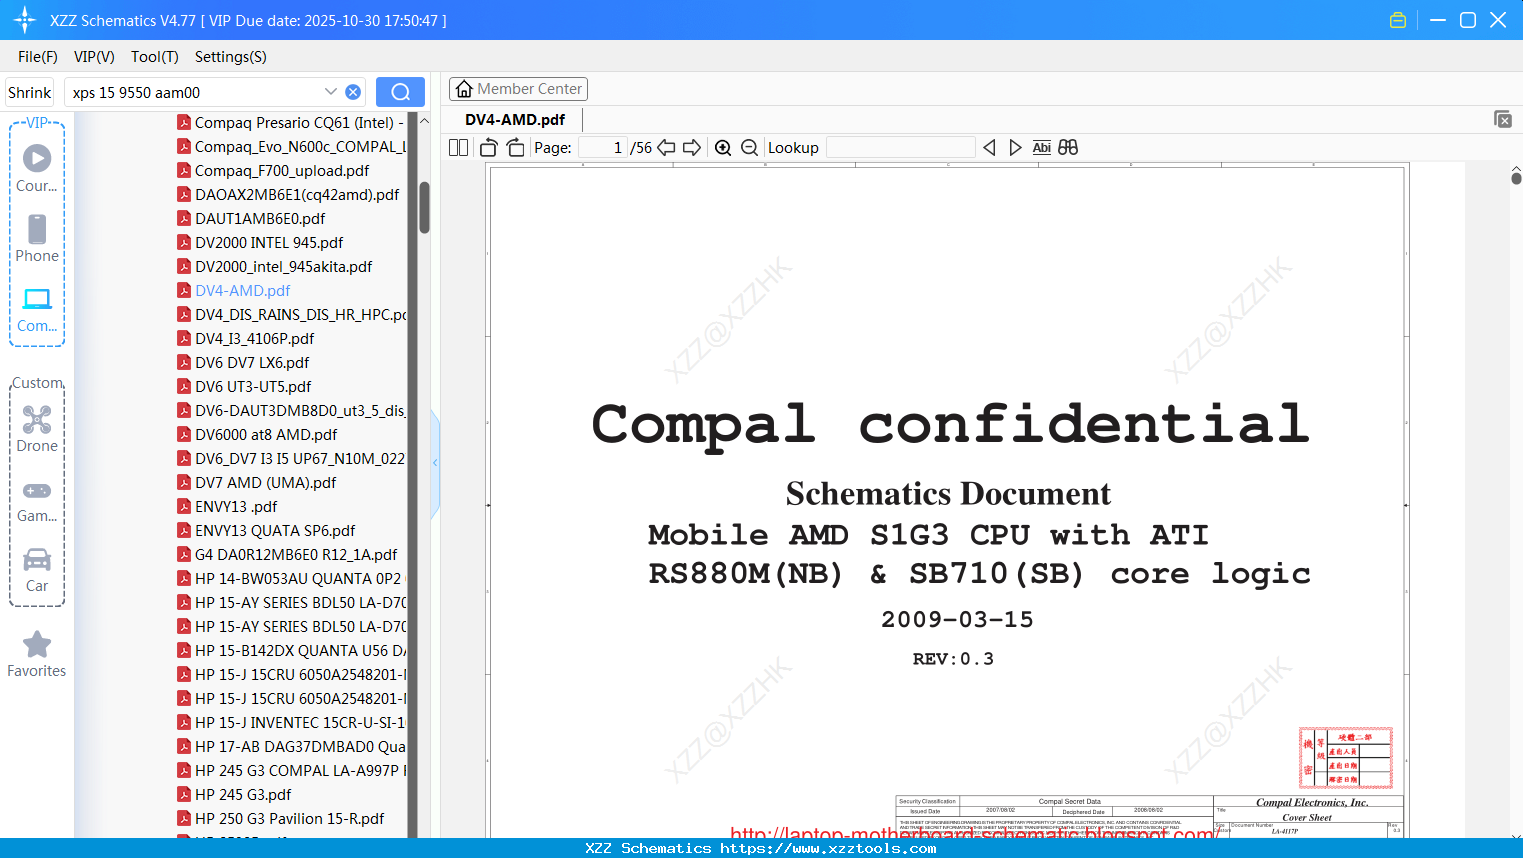Open HP 17-AB DAG37DMBAD0 file
The width and height of the screenshot is (1523, 858).
pos(291,747)
